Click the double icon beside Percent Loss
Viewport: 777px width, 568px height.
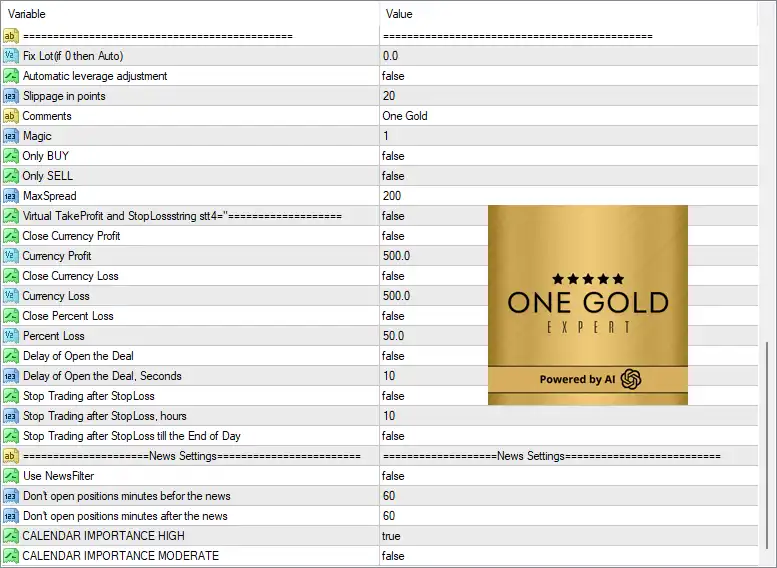coord(10,336)
